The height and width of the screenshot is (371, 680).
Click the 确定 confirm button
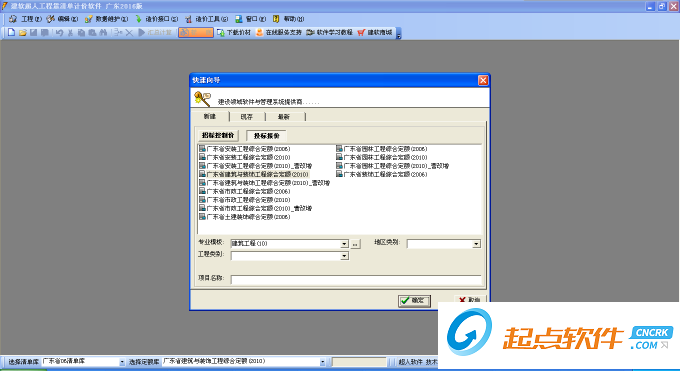414,300
